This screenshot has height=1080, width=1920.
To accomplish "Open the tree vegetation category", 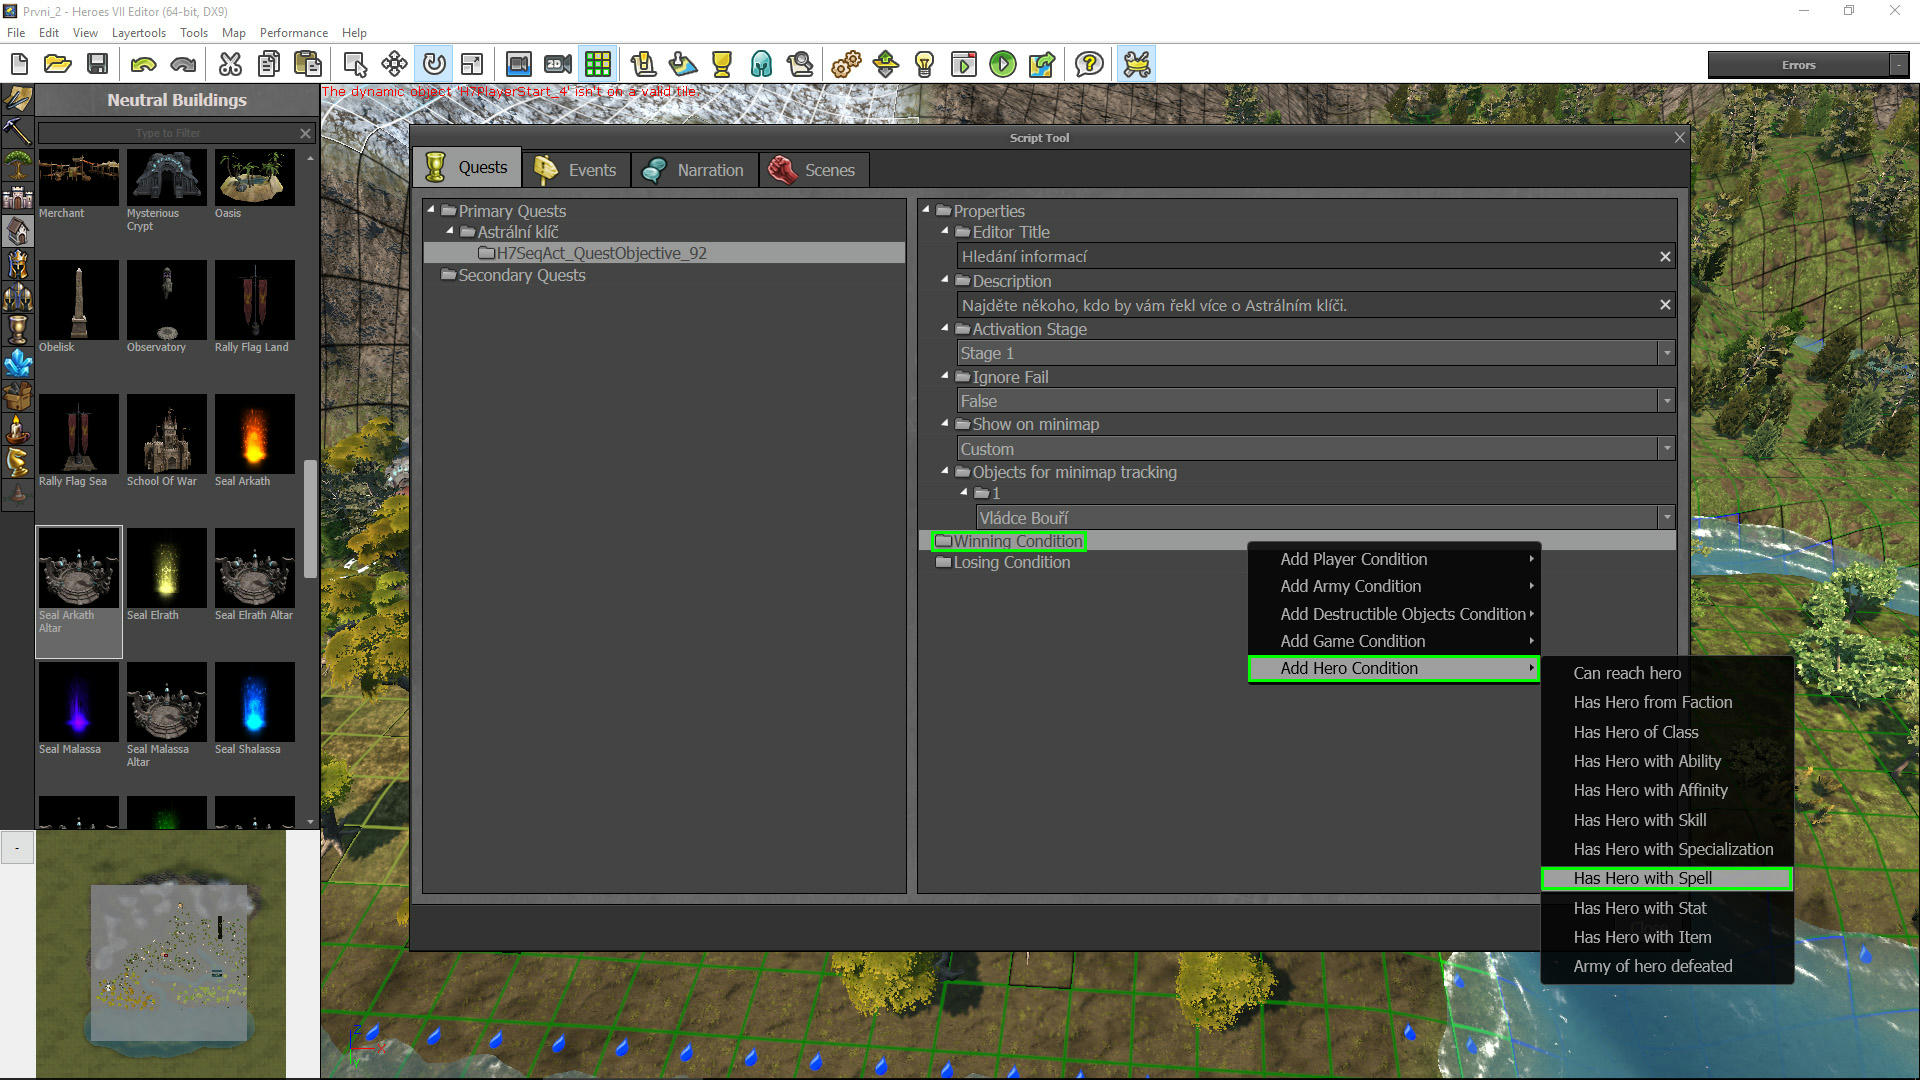I will (18, 164).
